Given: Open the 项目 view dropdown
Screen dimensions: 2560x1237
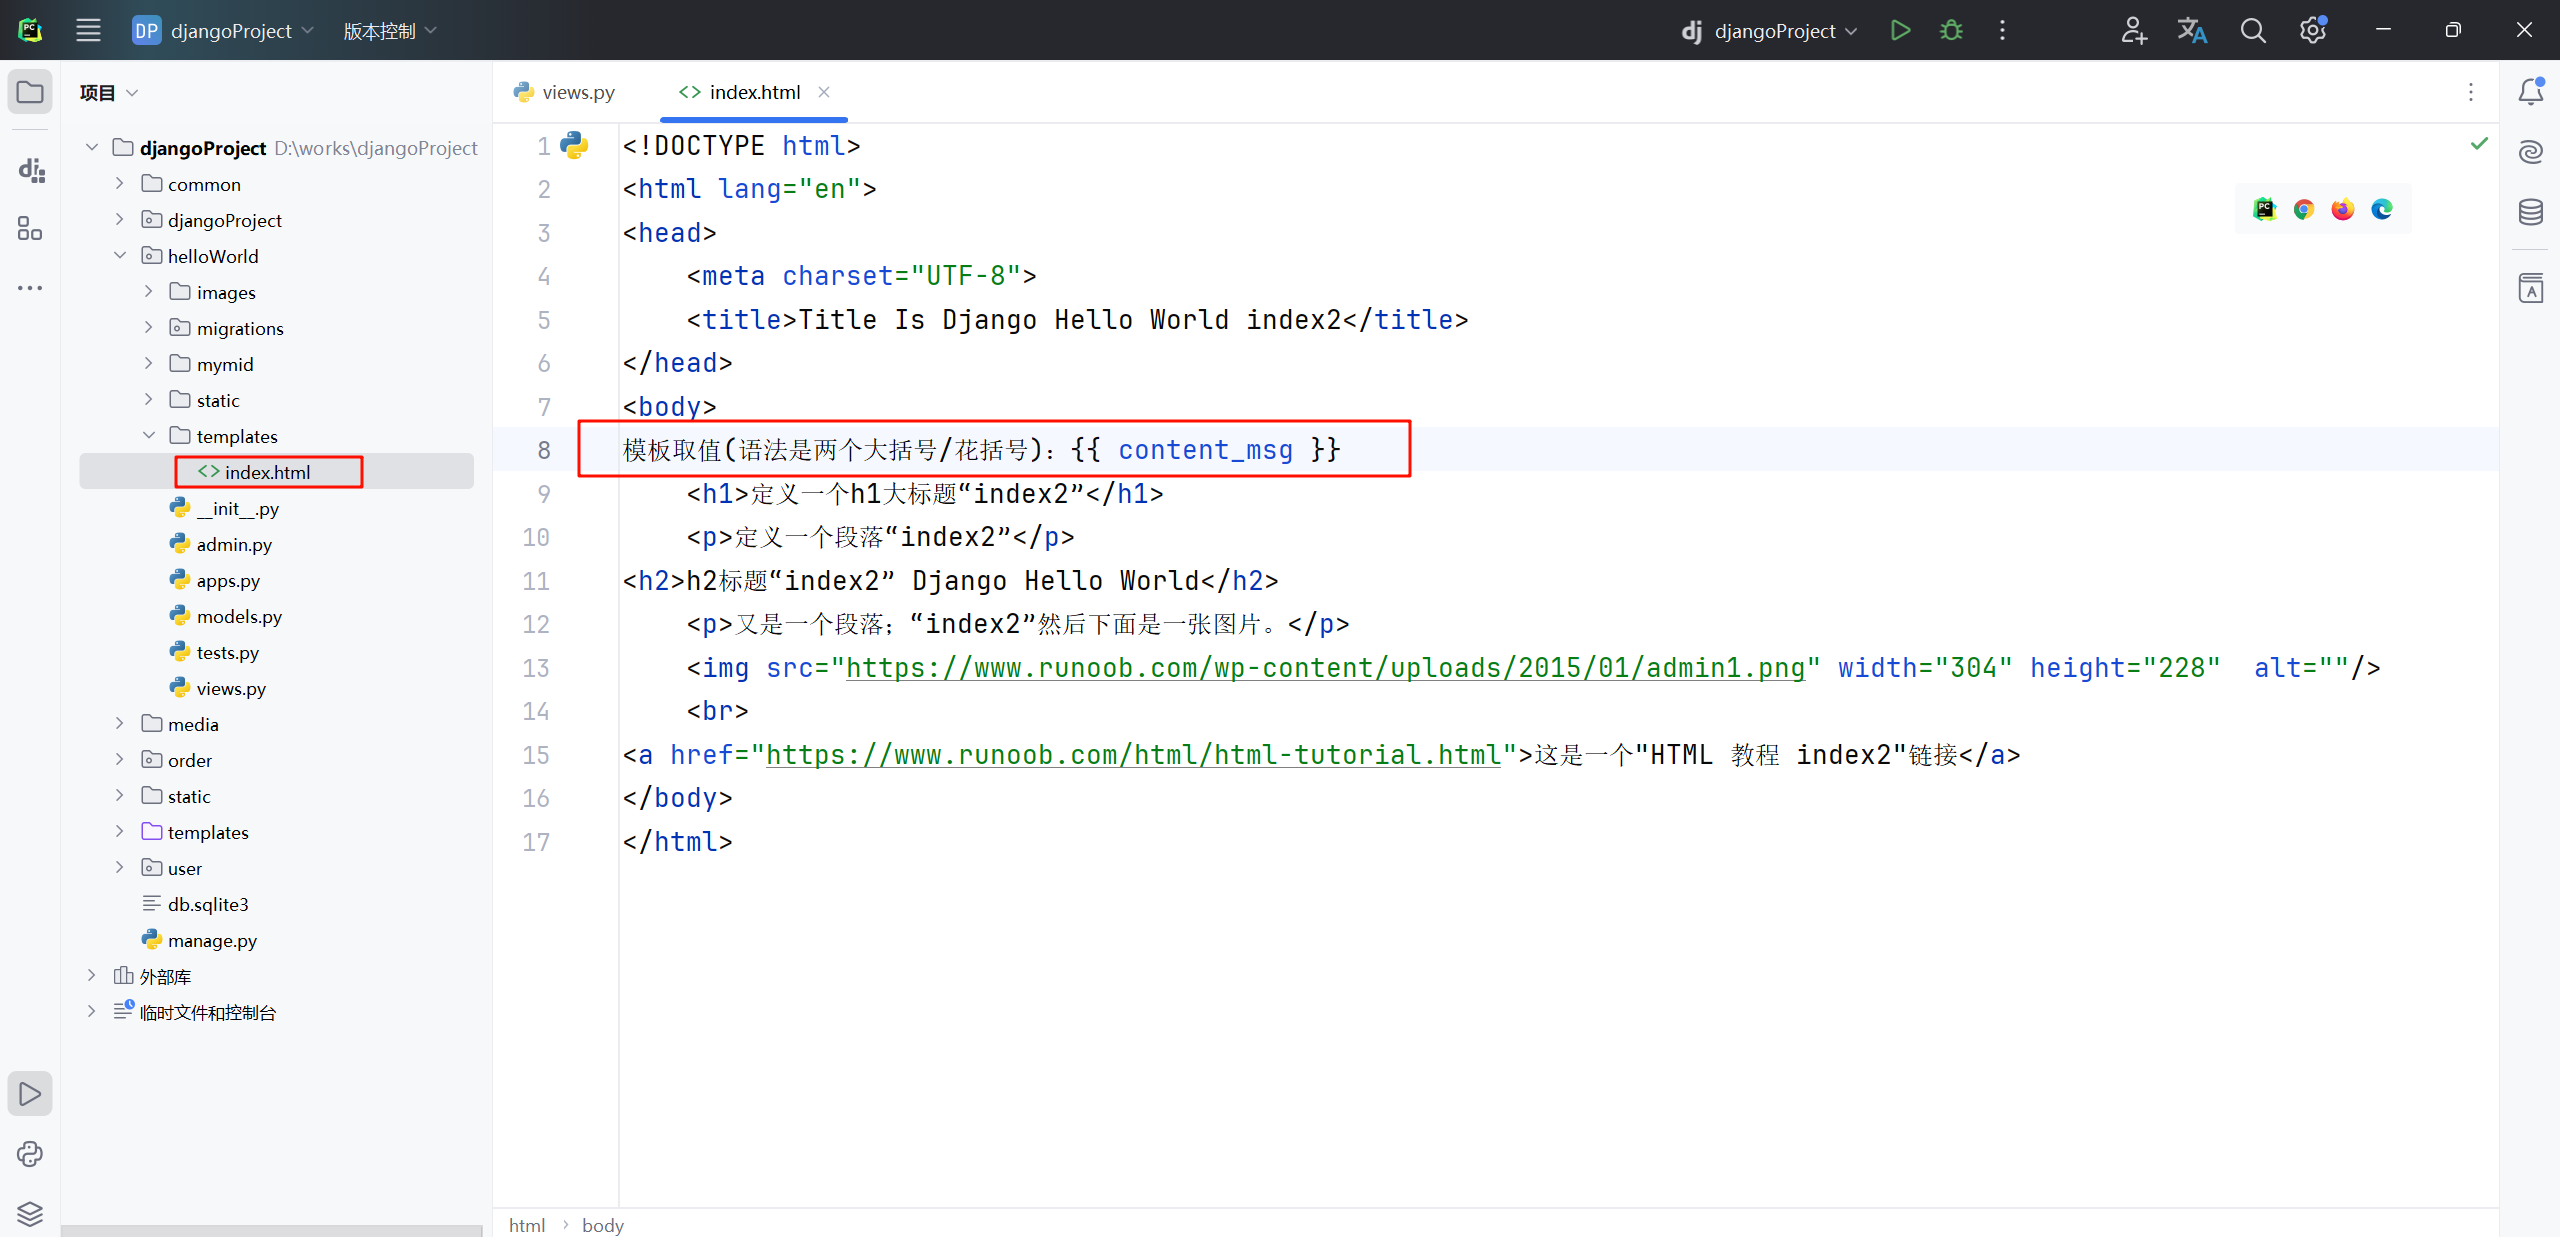Looking at the screenshot, I should coord(109,93).
